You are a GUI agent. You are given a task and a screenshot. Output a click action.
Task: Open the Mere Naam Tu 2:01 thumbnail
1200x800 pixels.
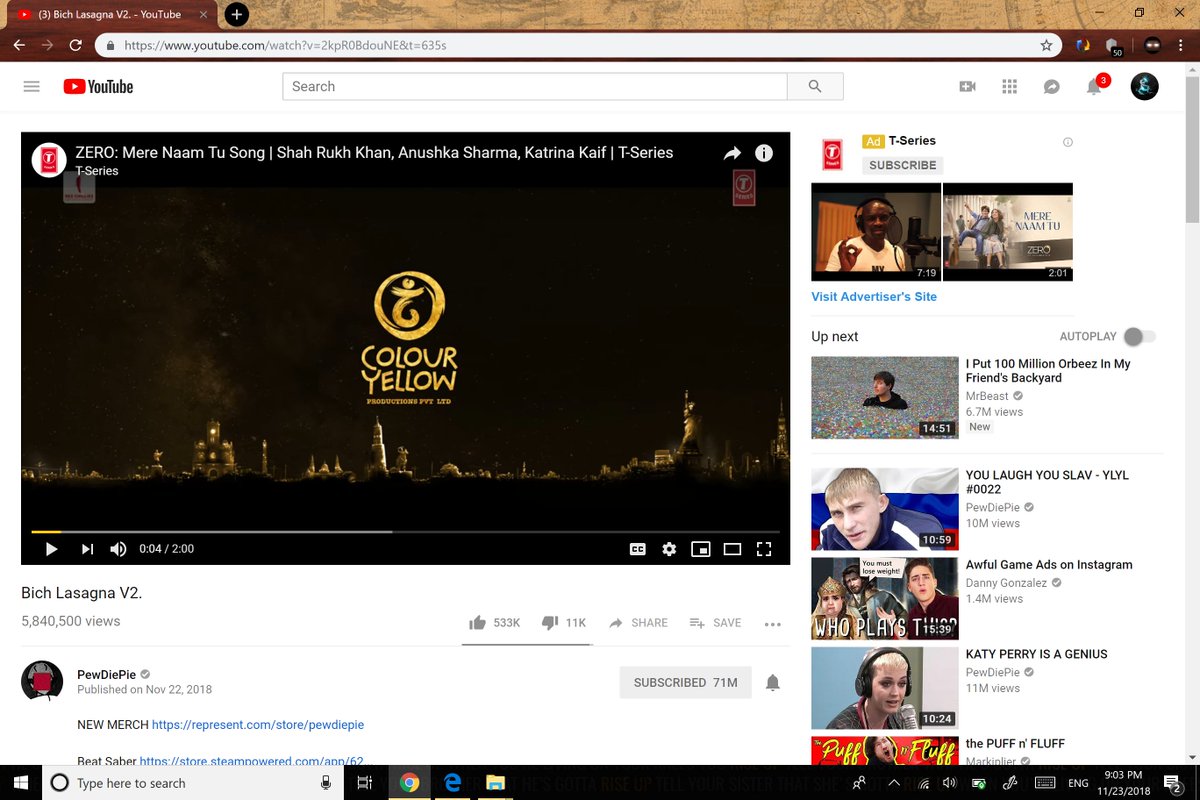(1008, 232)
